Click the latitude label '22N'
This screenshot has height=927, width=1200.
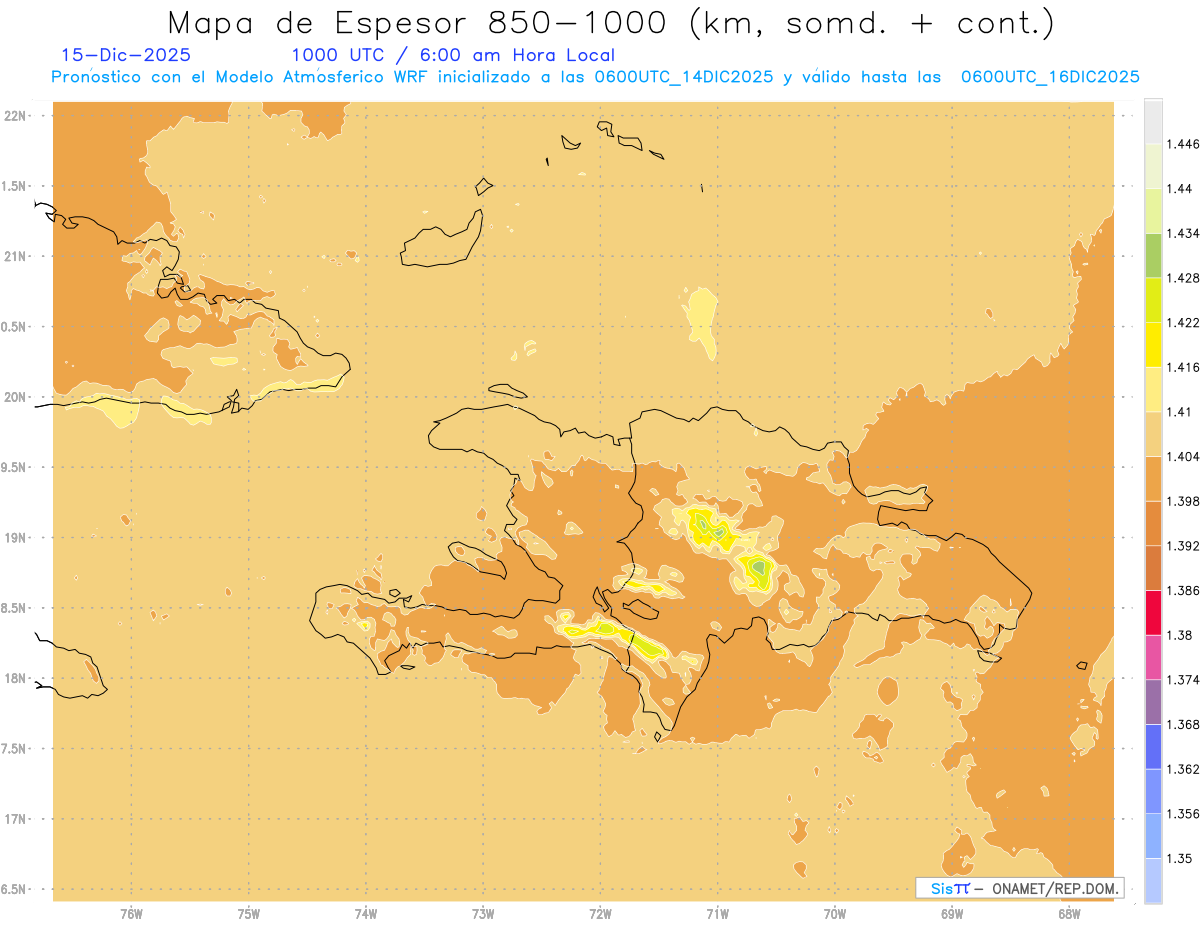click(15, 115)
